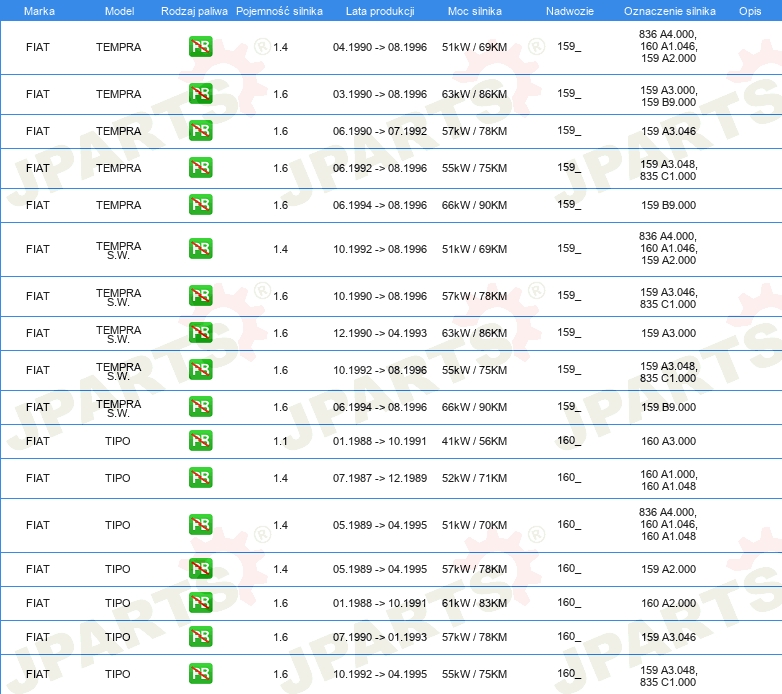Viewport: 782px width, 694px height.
Task: Click TEMPRA S.W. model in 1.4 row
Action: pos(119,250)
